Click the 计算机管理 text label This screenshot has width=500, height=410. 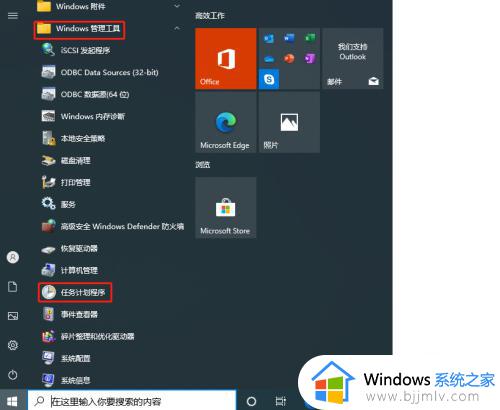pyautogui.click(x=79, y=270)
